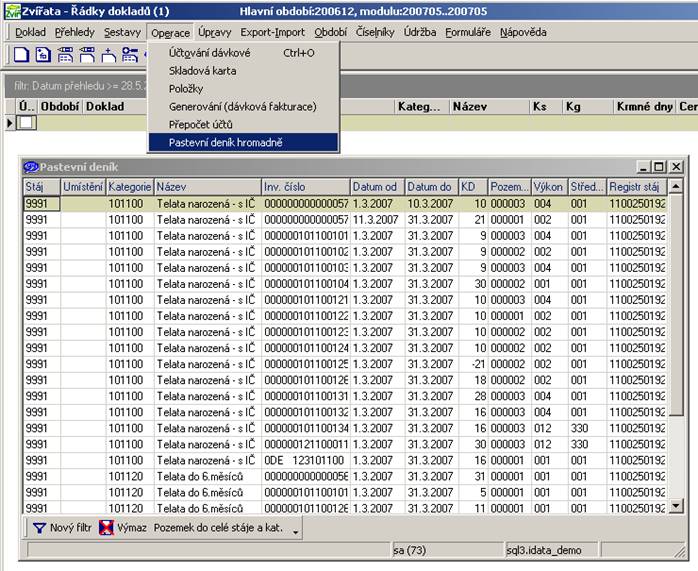Sort by the Stáj column header
The width and height of the screenshot is (698, 571).
pos(41,187)
